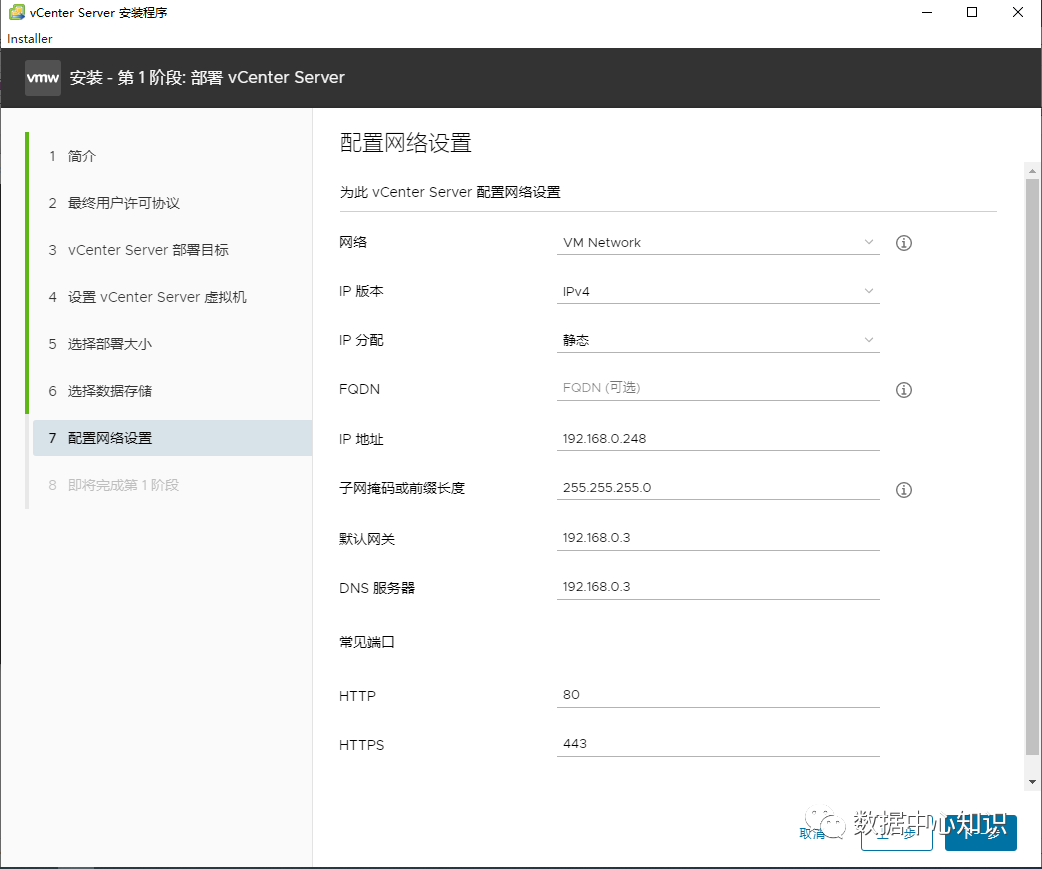The image size is (1042, 869).
Task: Minimize the installer window
Action: tap(927, 12)
